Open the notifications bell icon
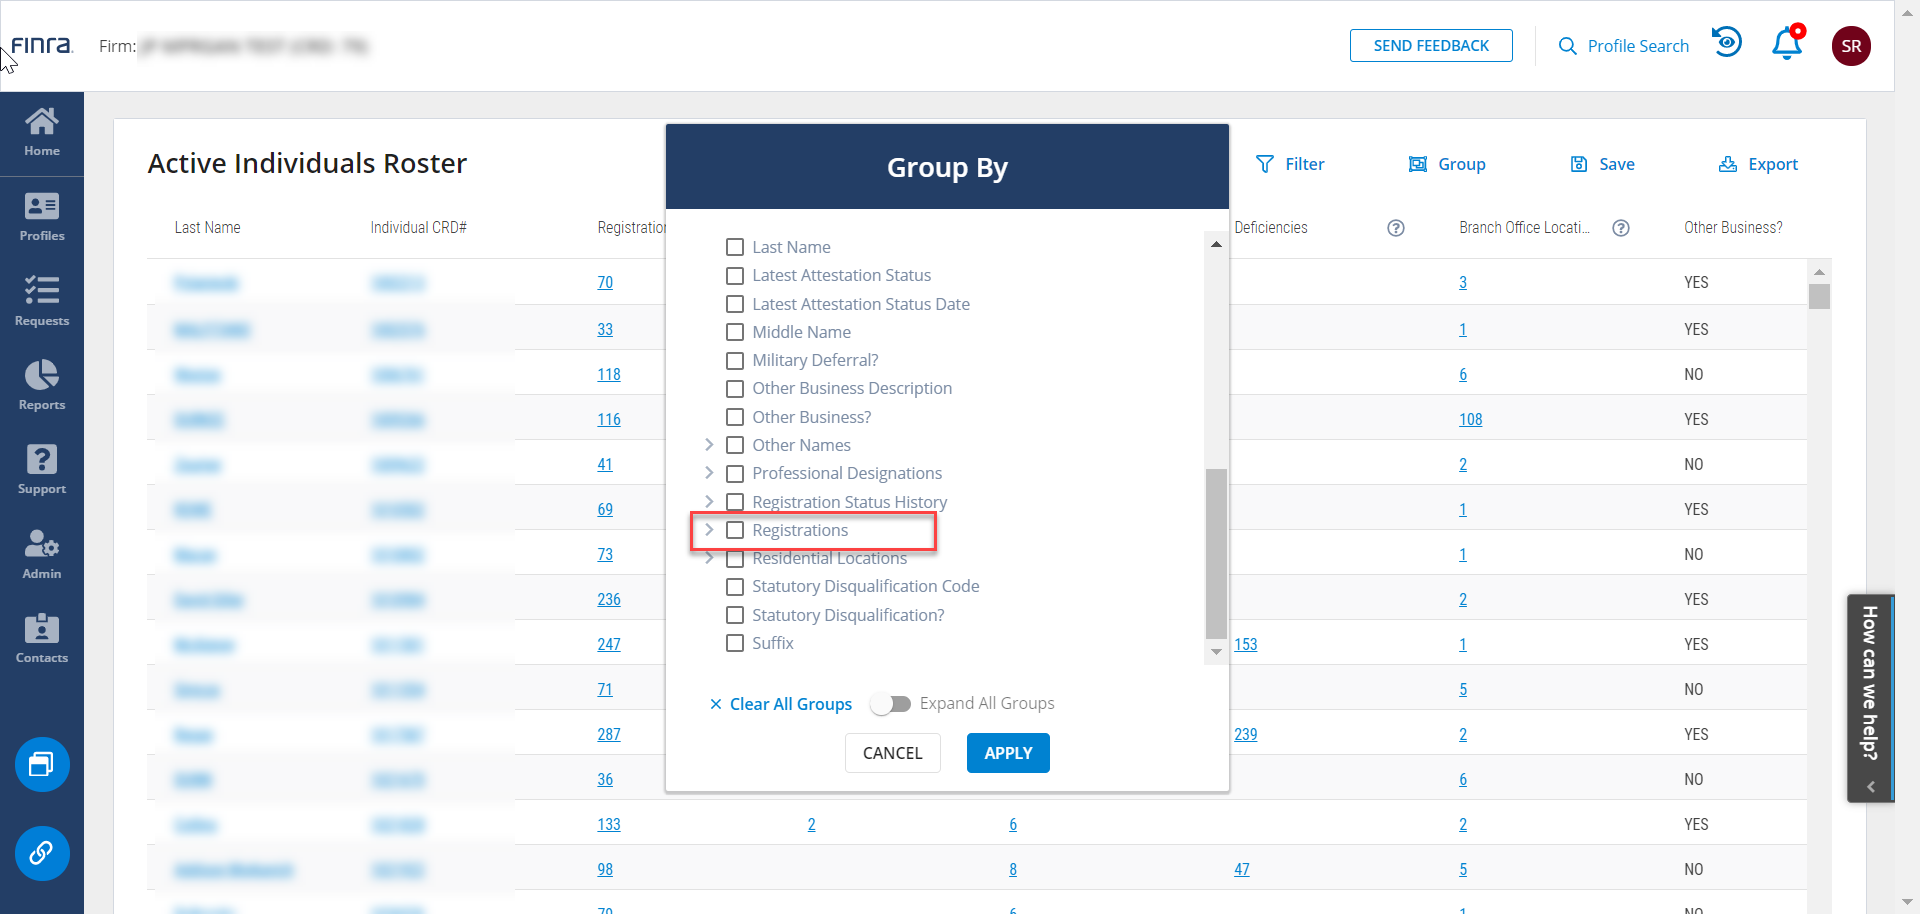Image resolution: width=1920 pixels, height=914 pixels. (x=1786, y=45)
